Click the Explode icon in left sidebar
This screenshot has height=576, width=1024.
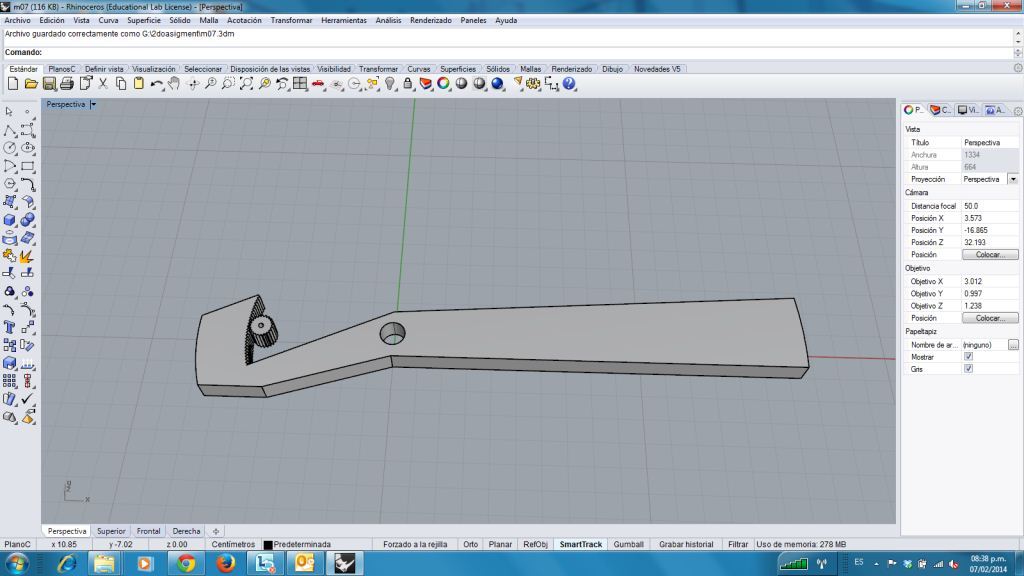[x=26, y=256]
